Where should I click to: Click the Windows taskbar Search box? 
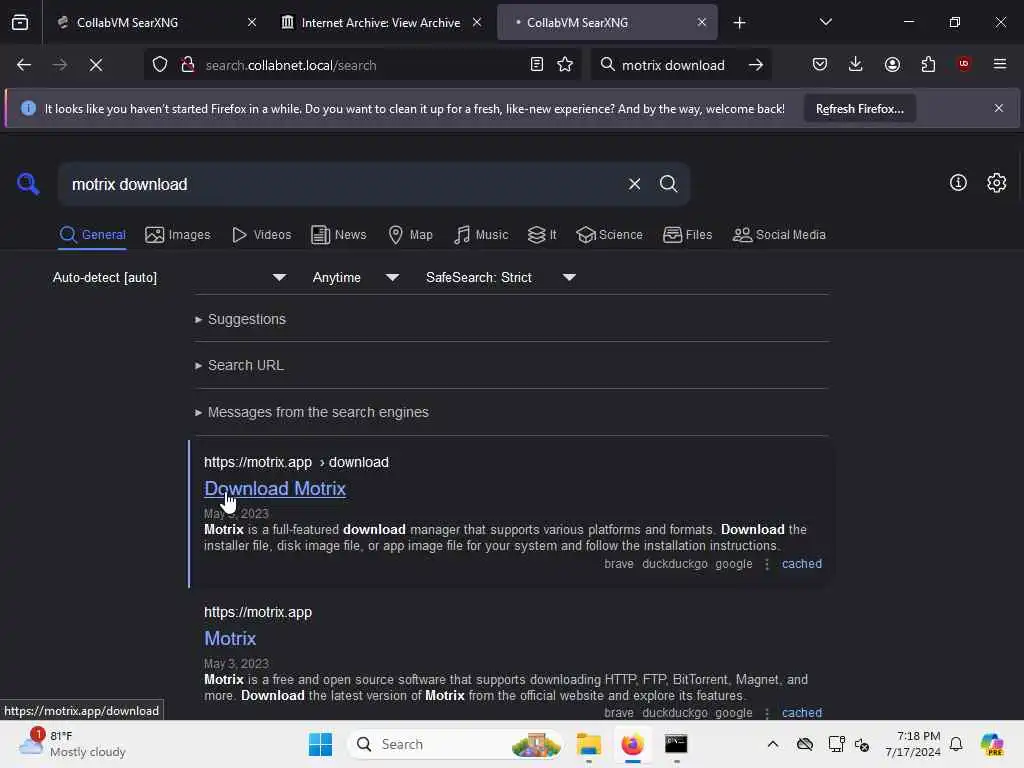click(x=455, y=744)
